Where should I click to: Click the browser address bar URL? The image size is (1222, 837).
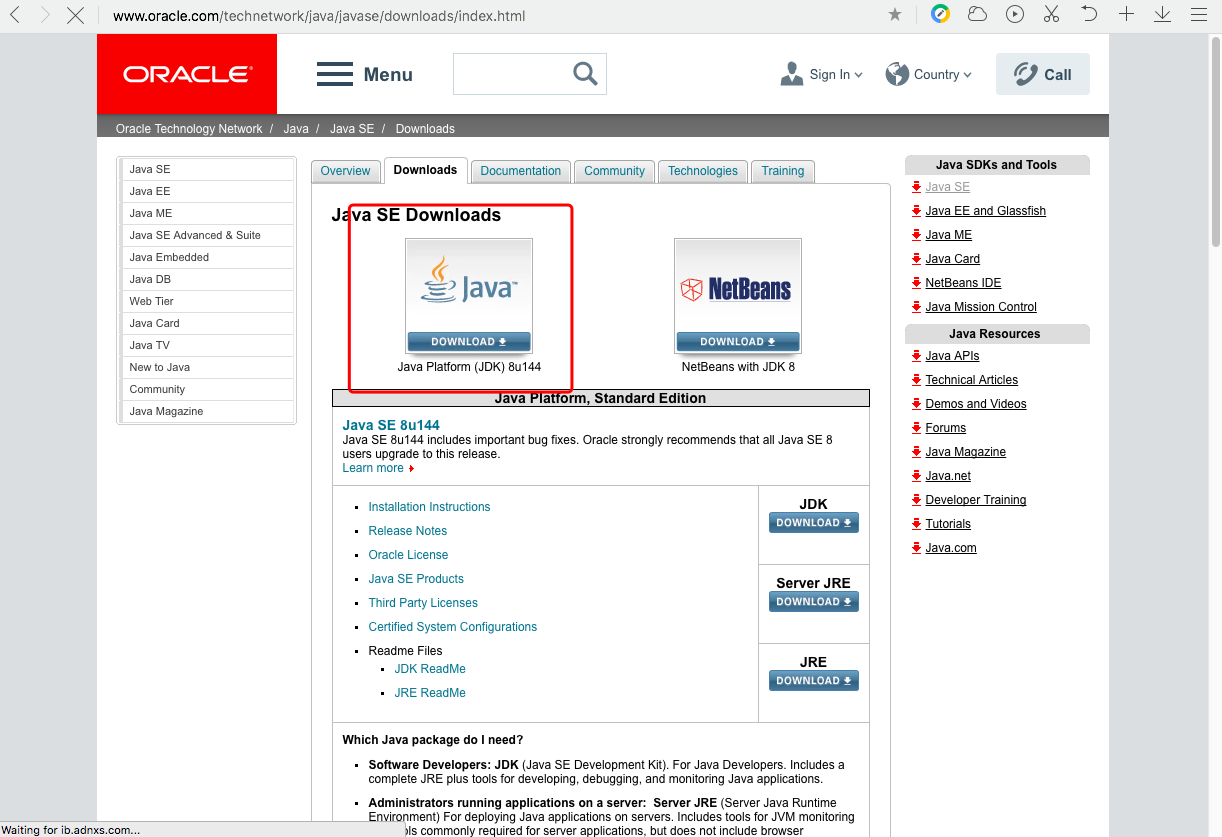click(319, 16)
